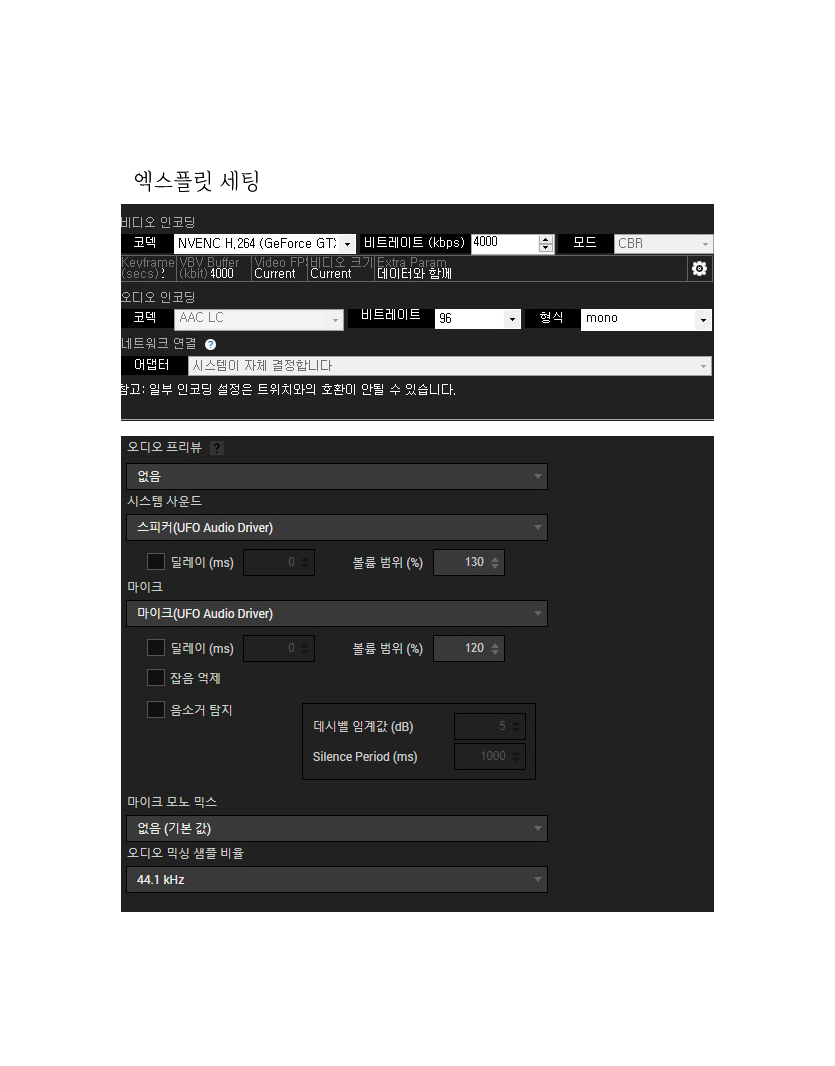This screenshot has height=1066, width=835.
Task: Click the audio preview help icon
Action: 216,448
